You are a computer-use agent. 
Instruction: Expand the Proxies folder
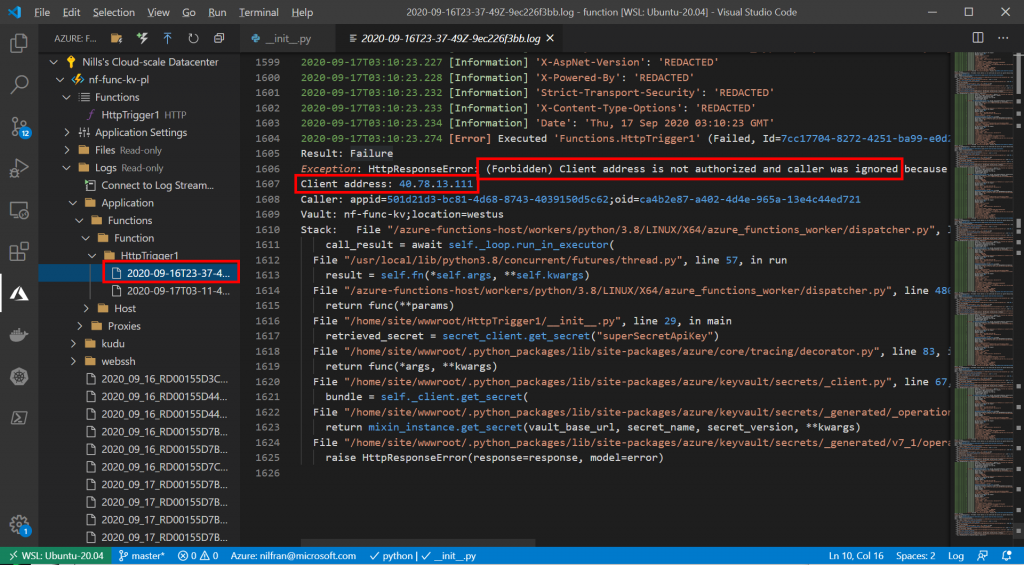click(x=80, y=326)
